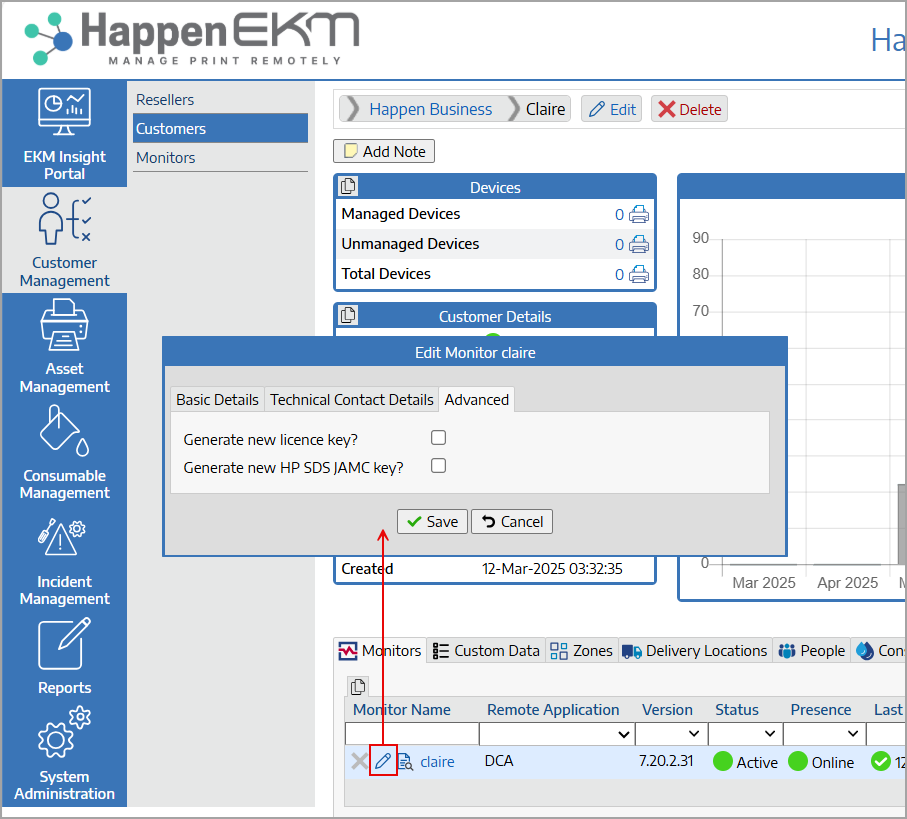The height and width of the screenshot is (819, 907).
Task: Click the printer icon beside Managed Devices
Action: (x=639, y=214)
